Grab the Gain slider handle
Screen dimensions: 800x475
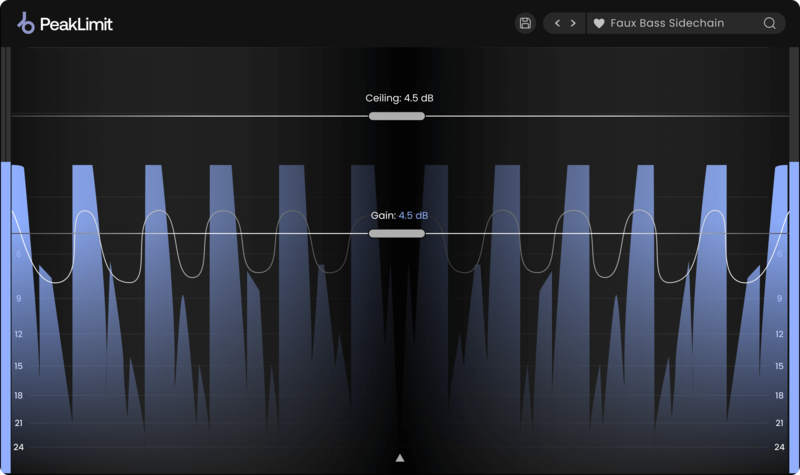pyautogui.click(x=397, y=234)
